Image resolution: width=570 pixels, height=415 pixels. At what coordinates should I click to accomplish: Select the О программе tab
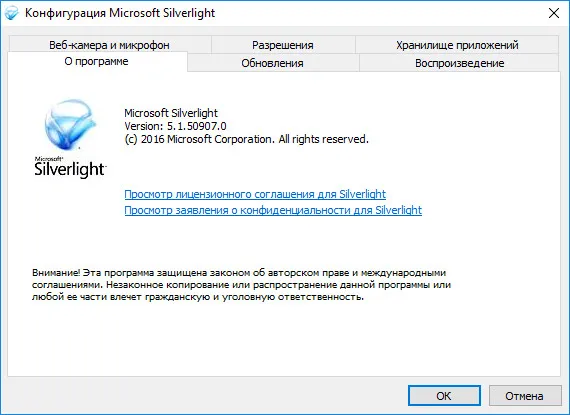tap(97, 61)
